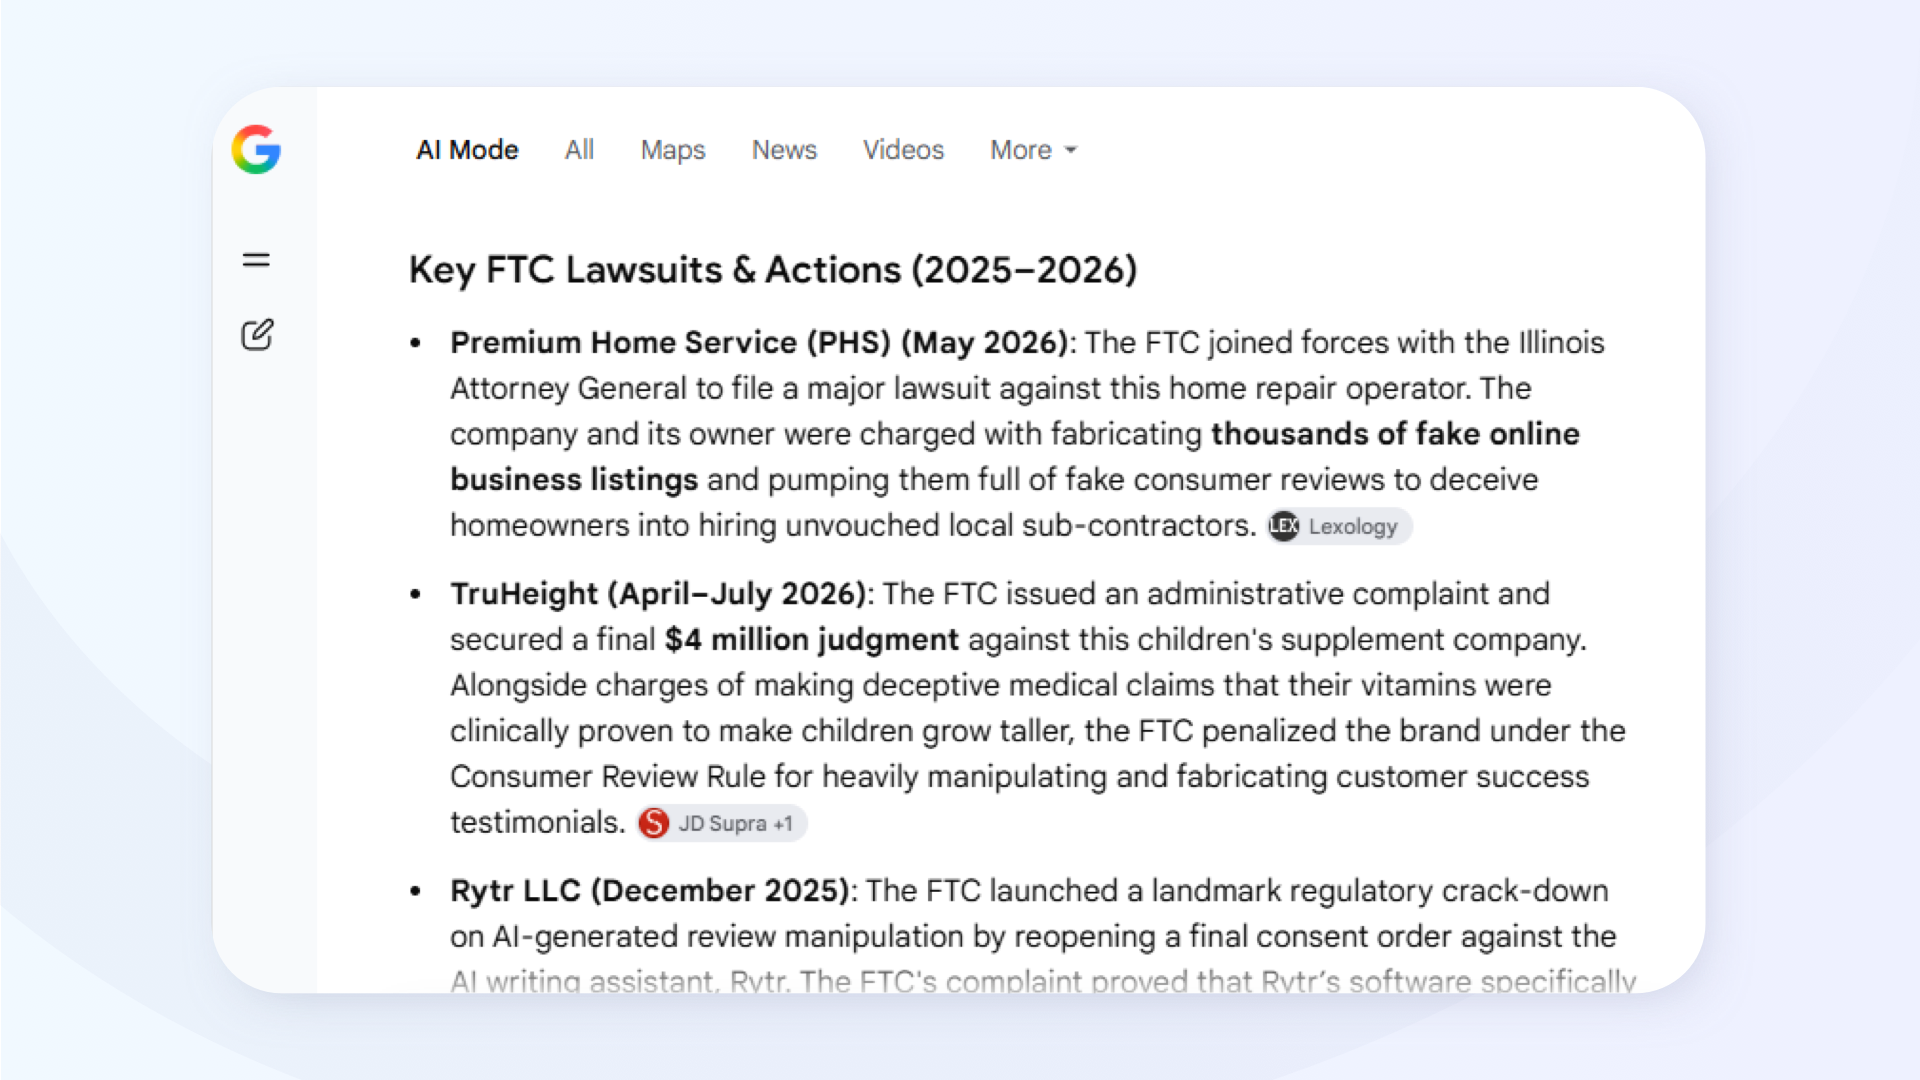The width and height of the screenshot is (1920, 1080).
Task: Open the Maps tab
Action: coord(673,150)
